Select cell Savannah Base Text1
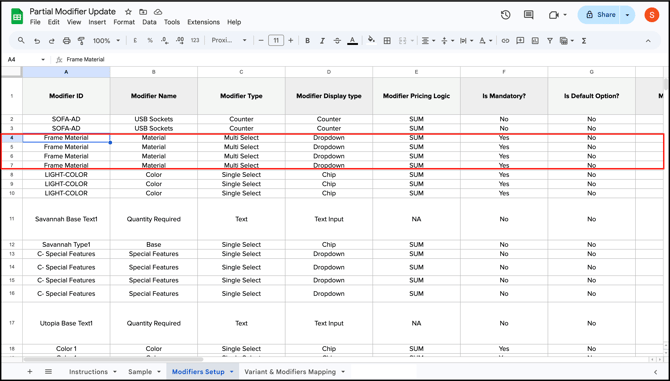The height and width of the screenshot is (381, 670). tap(66, 219)
